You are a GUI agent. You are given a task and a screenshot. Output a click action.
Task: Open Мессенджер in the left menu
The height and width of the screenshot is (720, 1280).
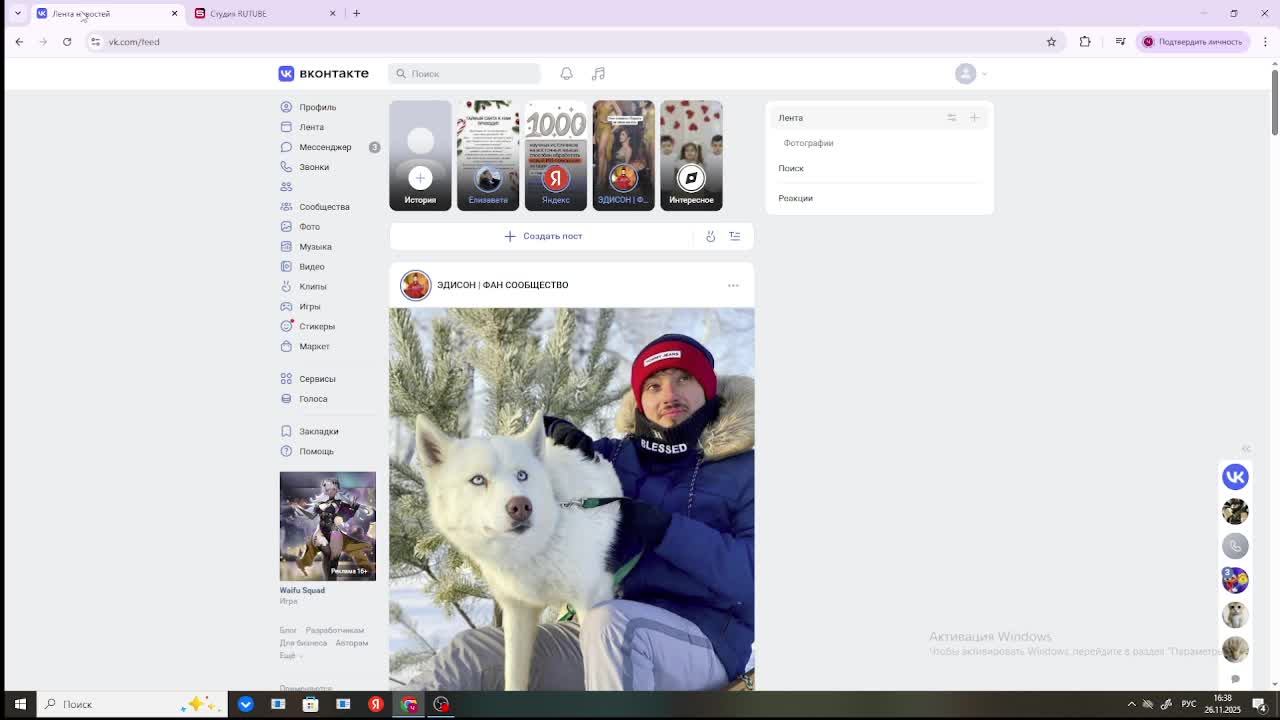tap(325, 147)
